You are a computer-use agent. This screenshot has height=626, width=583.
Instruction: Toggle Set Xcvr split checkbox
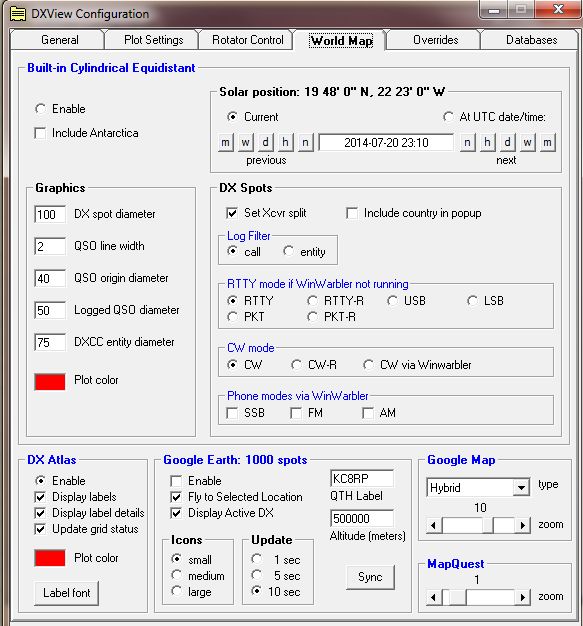pos(232,213)
